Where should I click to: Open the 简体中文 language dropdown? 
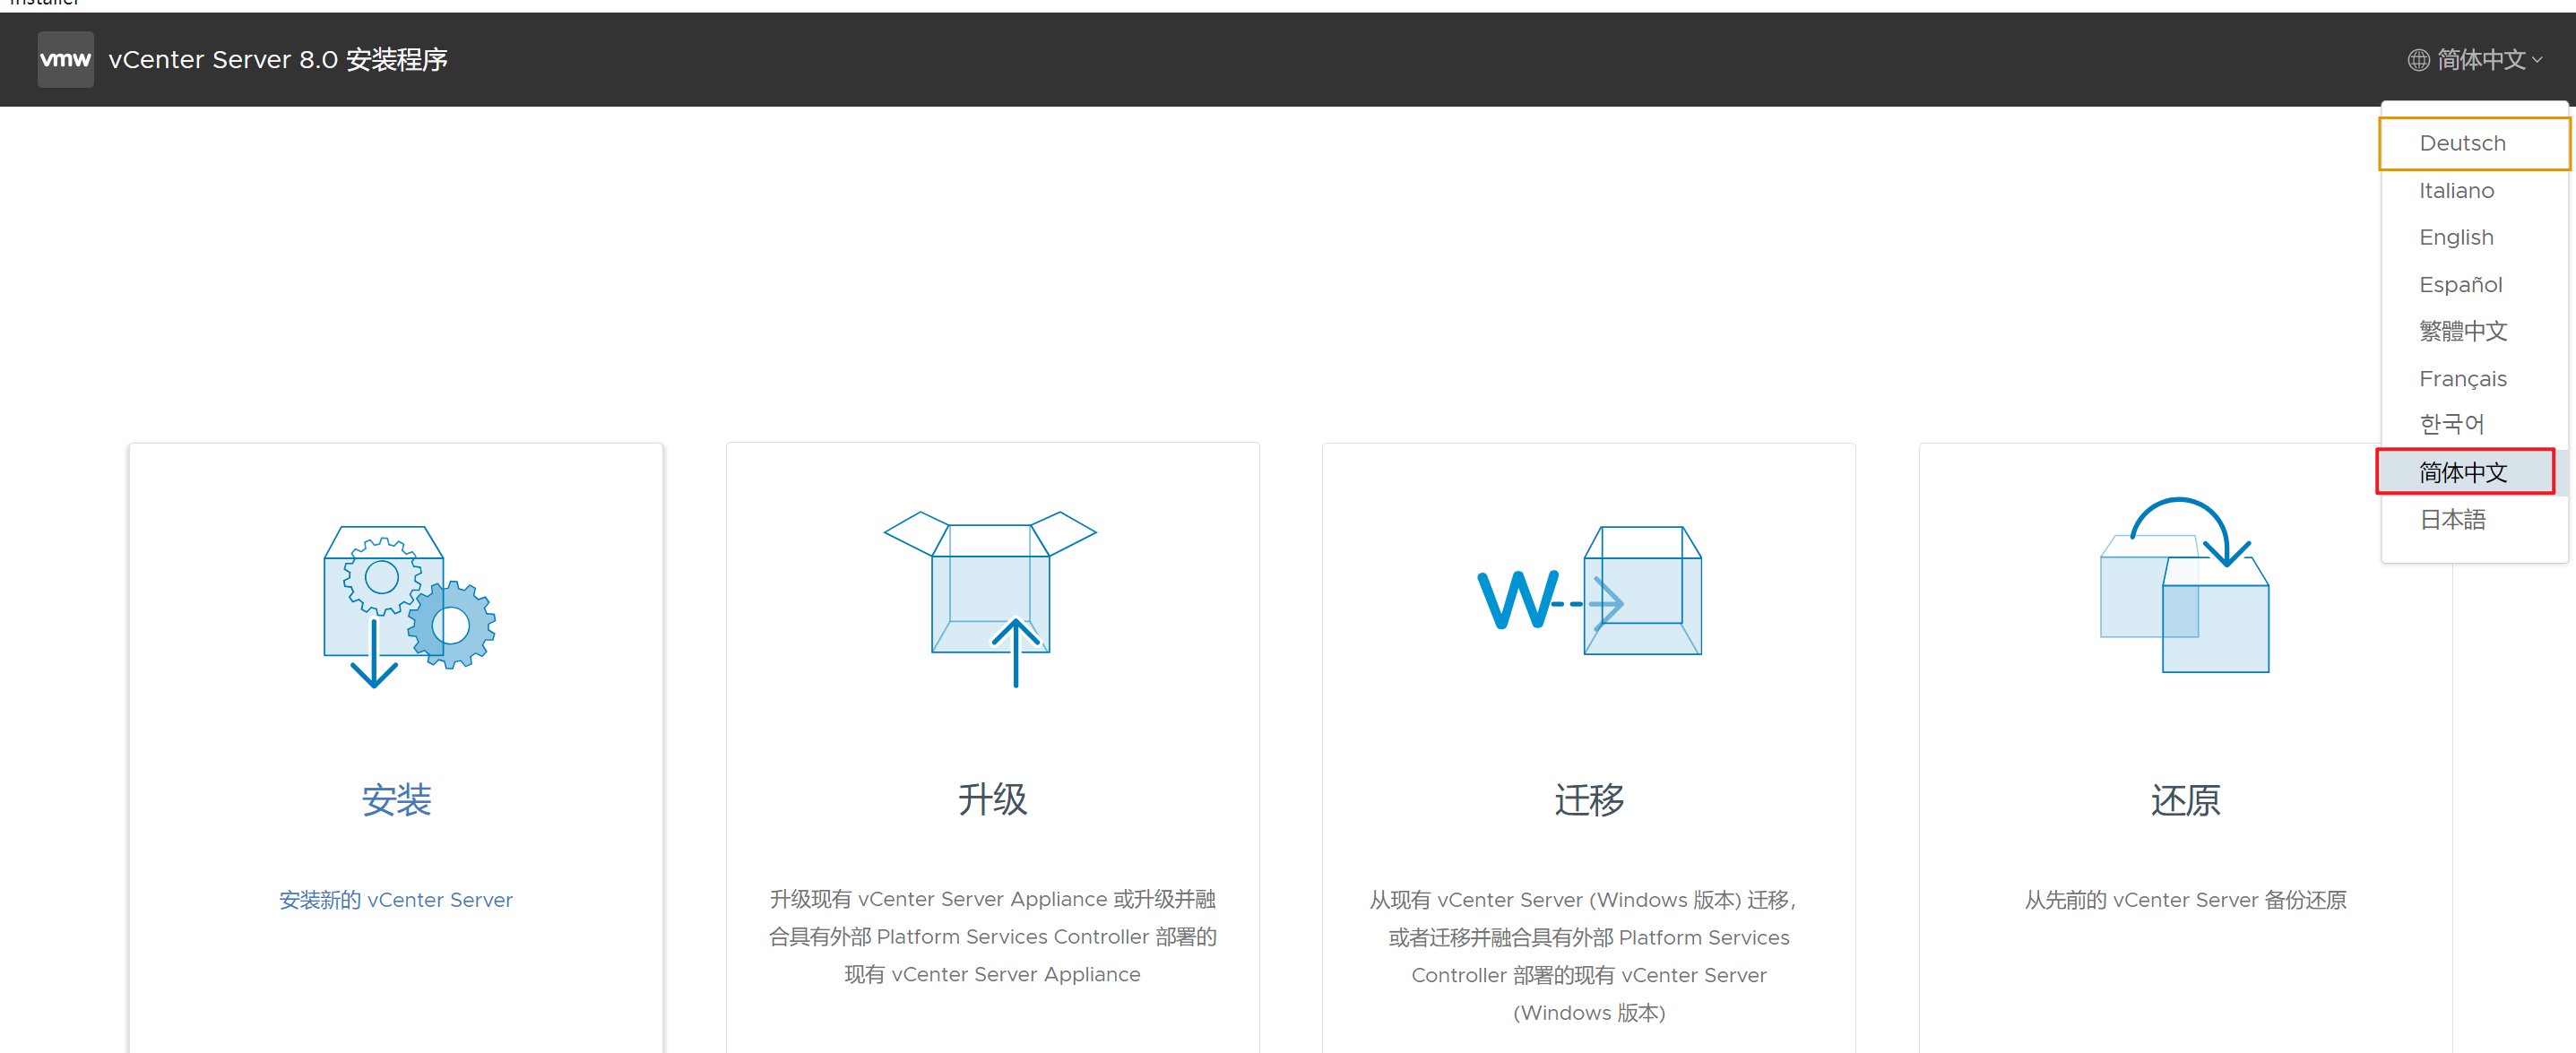(x=2482, y=60)
